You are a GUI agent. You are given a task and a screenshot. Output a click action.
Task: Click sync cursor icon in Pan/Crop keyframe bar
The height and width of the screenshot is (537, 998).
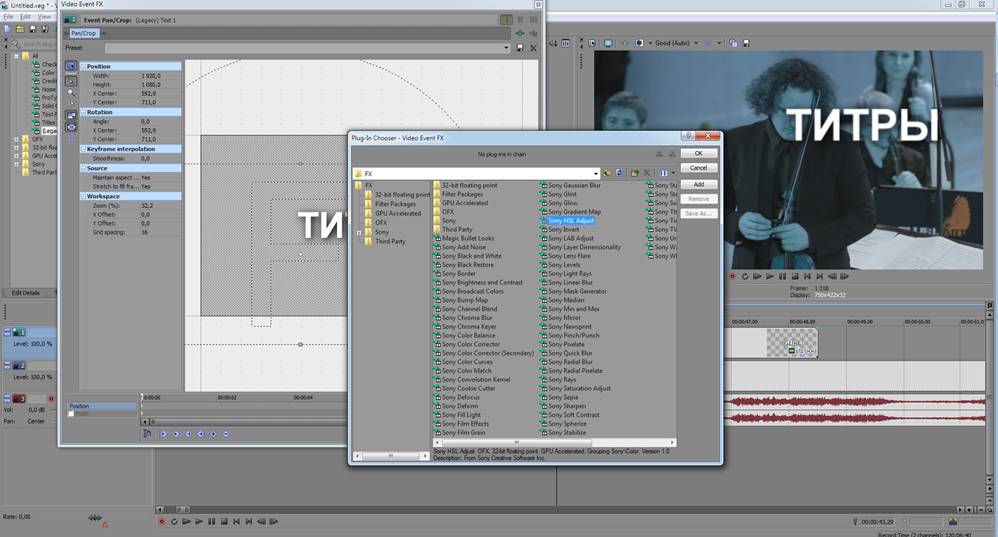click(x=147, y=434)
